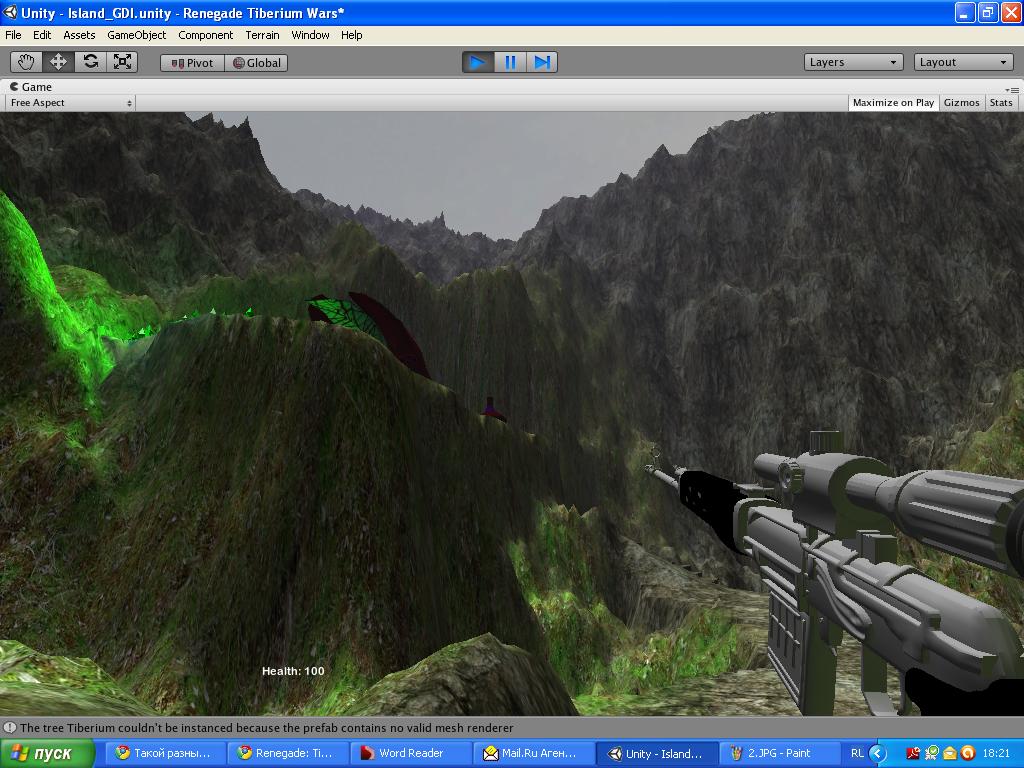Open the Game panel options menu

(x=1012, y=90)
